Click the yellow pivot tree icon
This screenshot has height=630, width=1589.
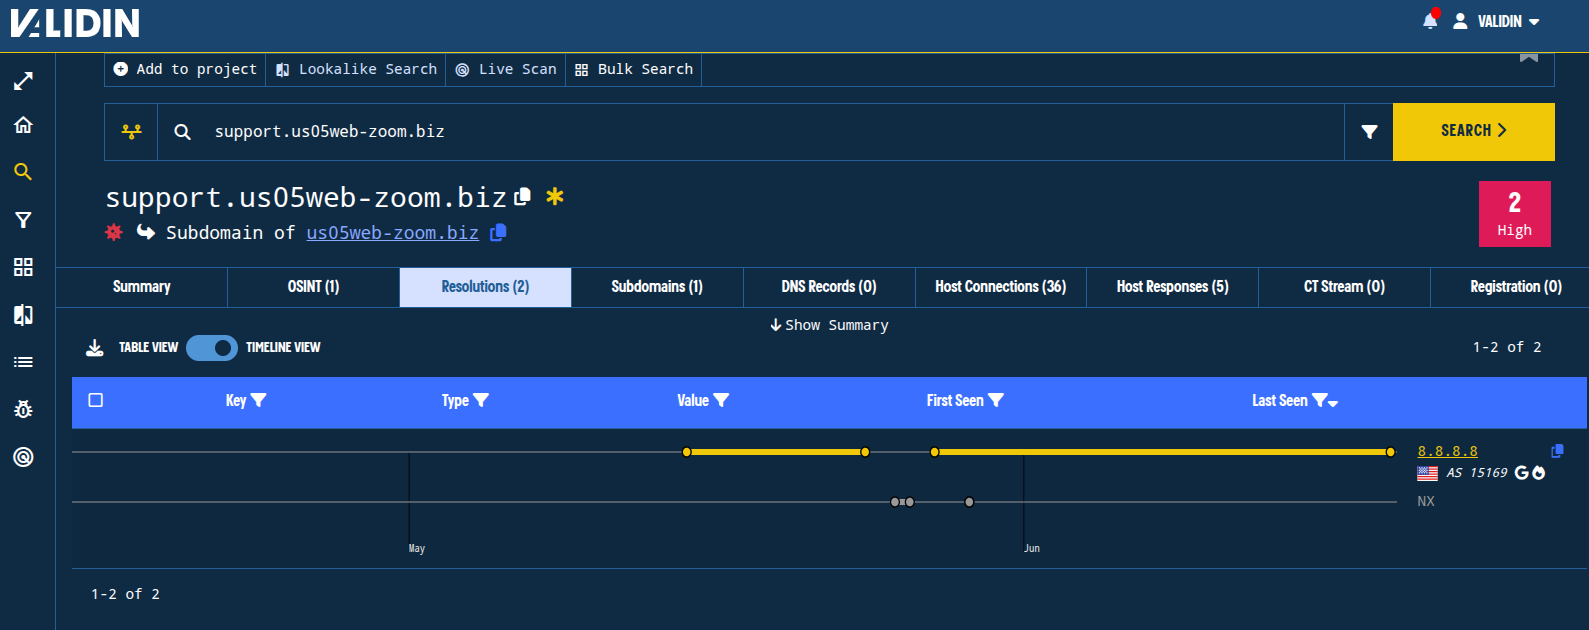coord(131,131)
